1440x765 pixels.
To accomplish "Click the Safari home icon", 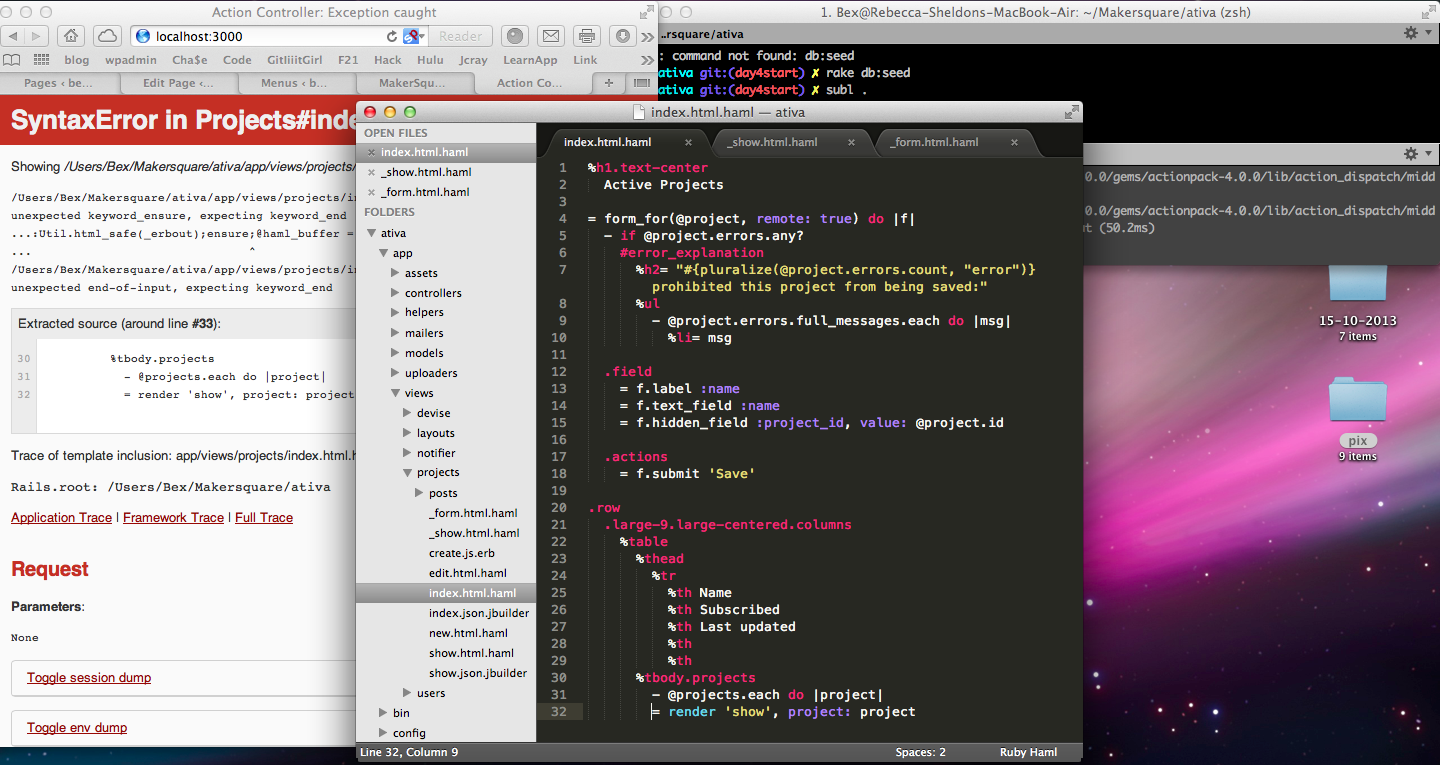I will point(71,36).
